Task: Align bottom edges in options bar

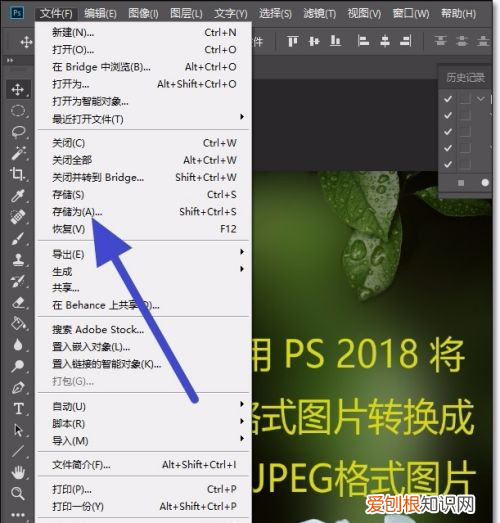Action: pos(335,41)
